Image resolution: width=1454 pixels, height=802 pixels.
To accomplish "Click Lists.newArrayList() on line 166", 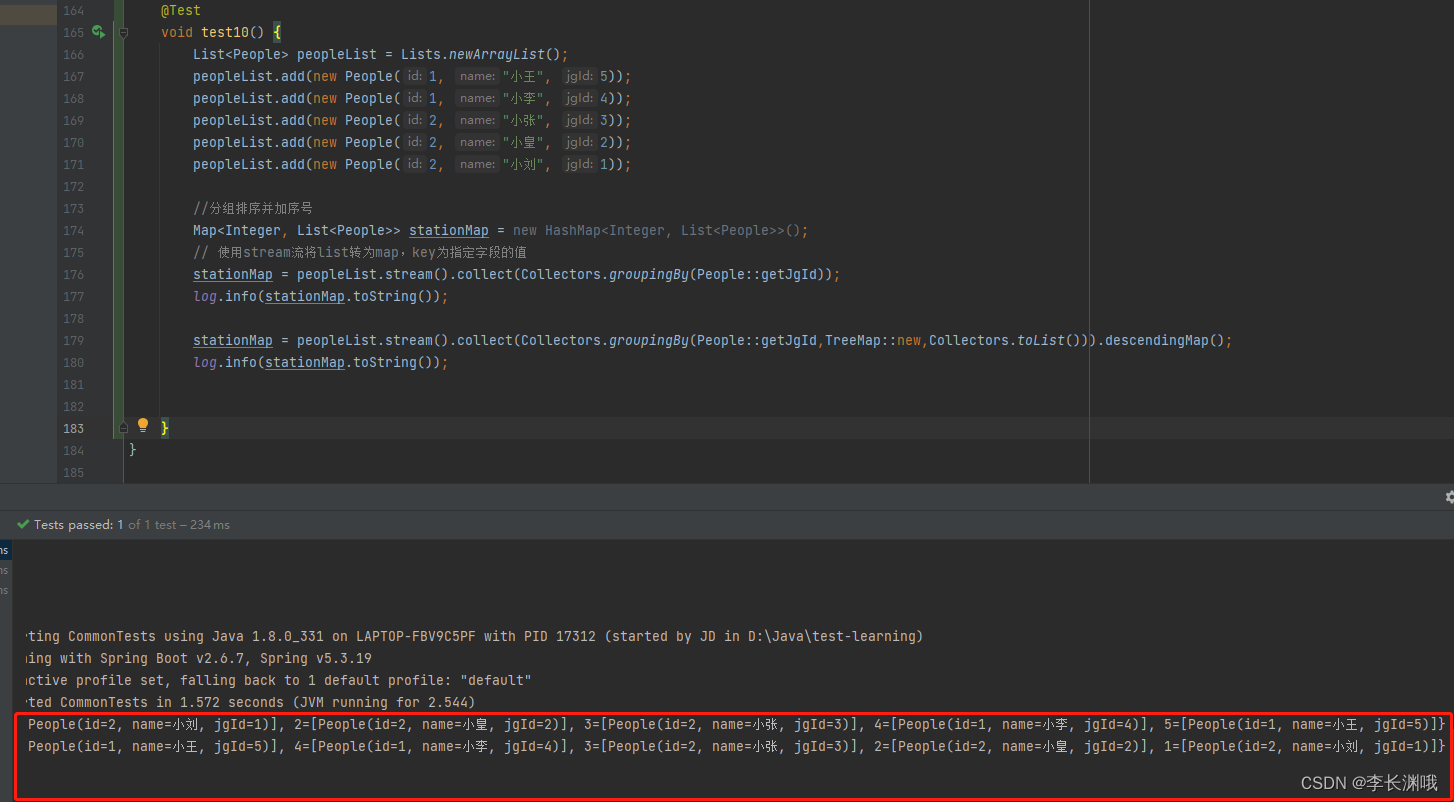I will [x=484, y=54].
